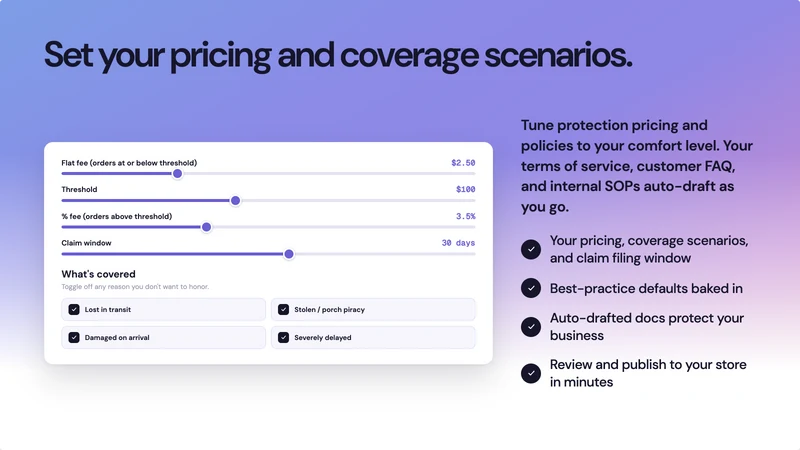
Task: Click the $100 threshold value
Action: [465, 189]
